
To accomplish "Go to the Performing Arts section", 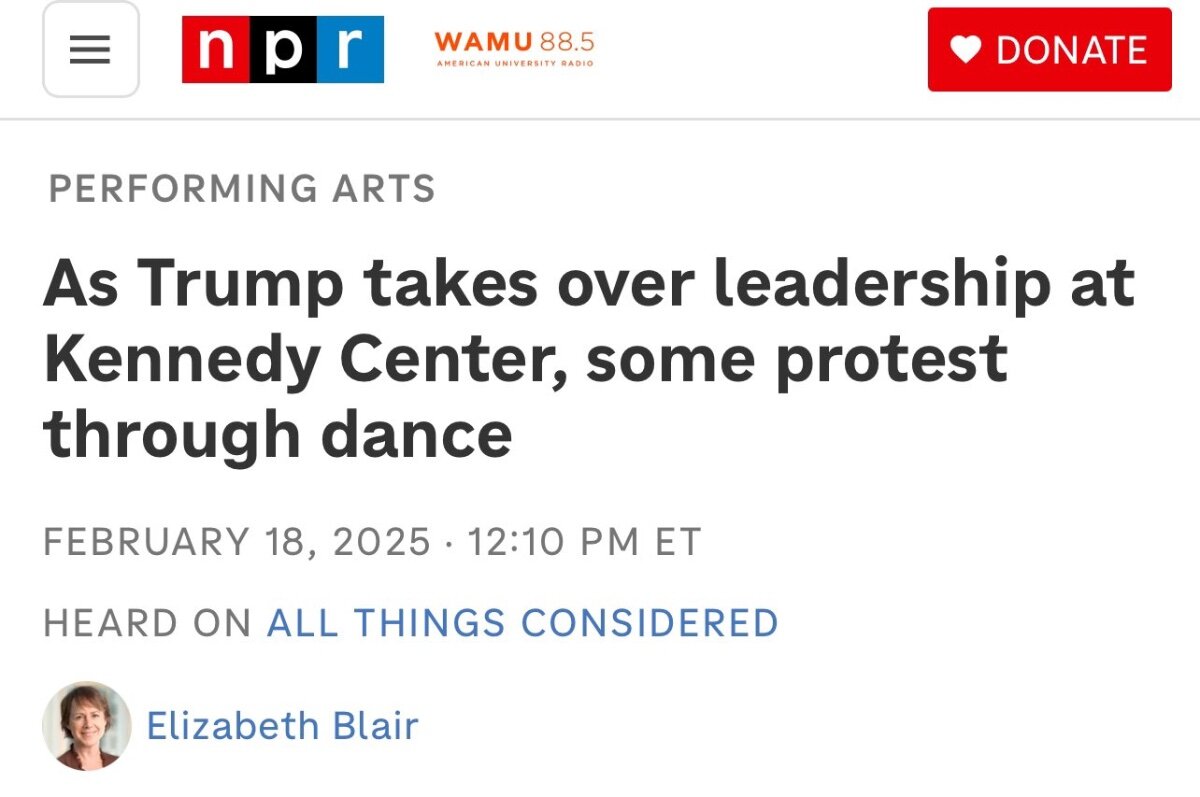I will pyautogui.click(x=242, y=188).
